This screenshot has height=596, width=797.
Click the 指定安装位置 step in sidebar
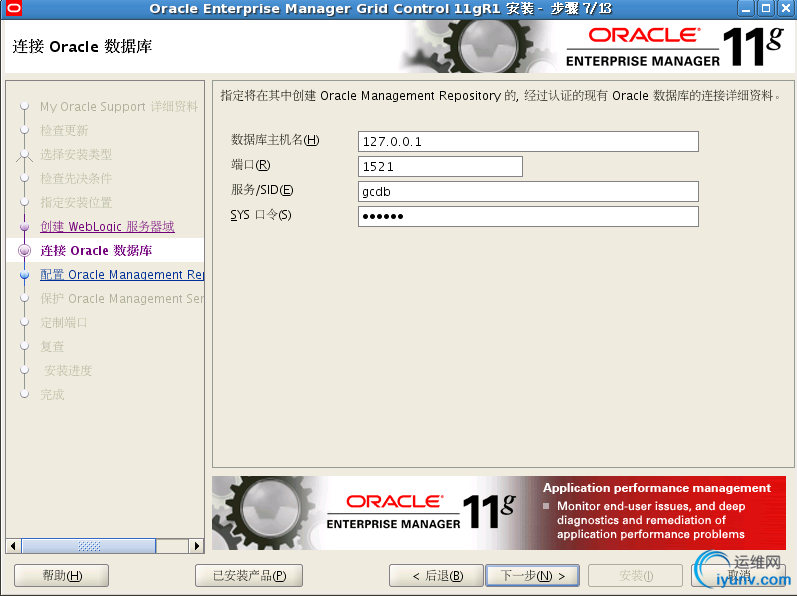tap(76, 203)
